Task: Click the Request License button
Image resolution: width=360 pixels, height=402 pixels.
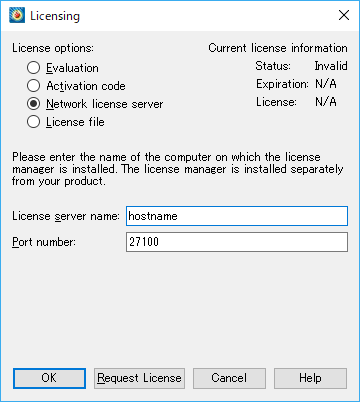Action: click(x=139, y=378)
